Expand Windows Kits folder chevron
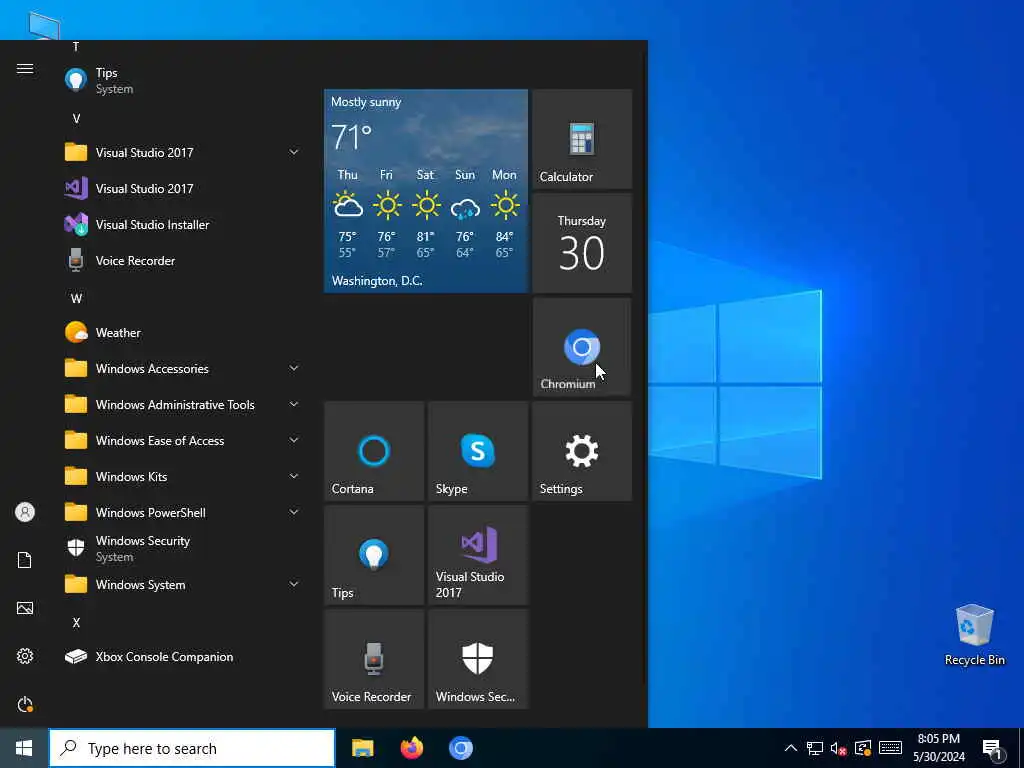Image resolution: width=1024 pixels, height=768 pixels. (x=294, y=476)
